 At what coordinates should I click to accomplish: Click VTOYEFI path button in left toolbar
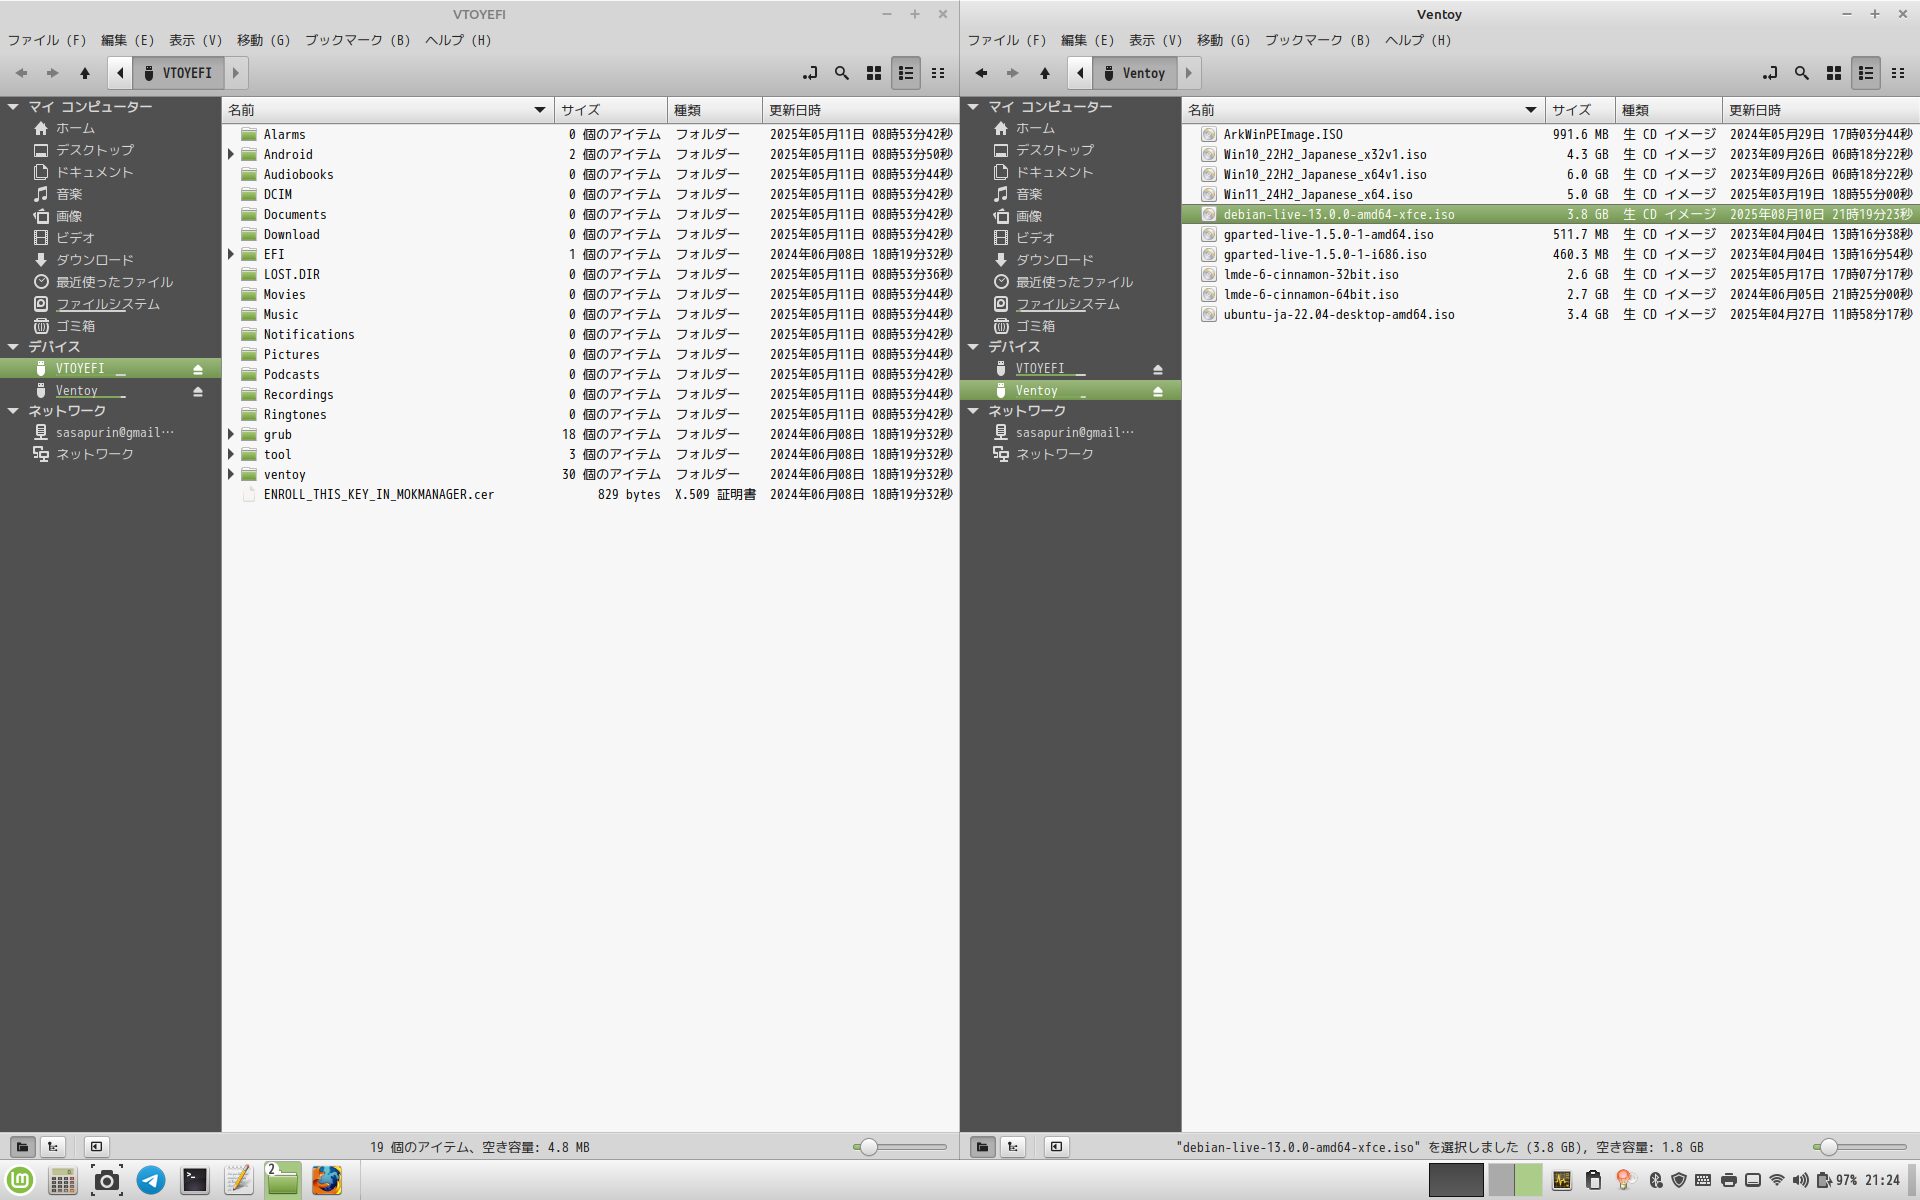coord(179,73)
